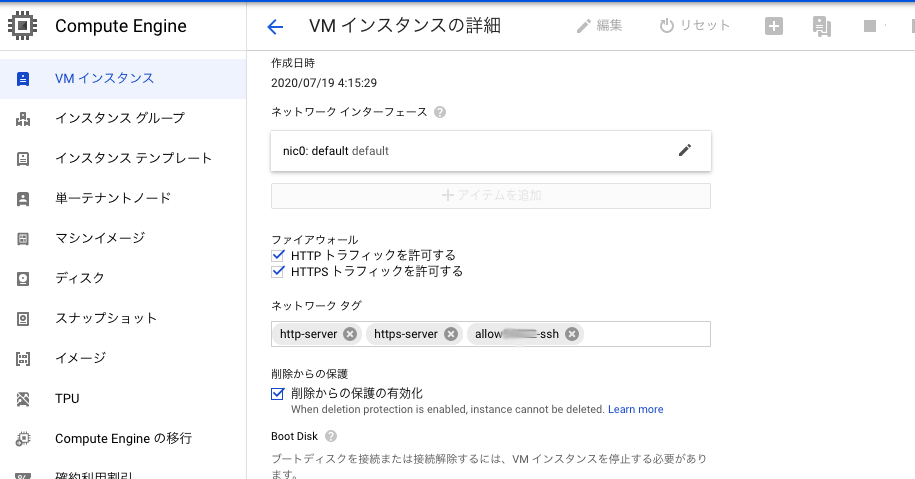Viewport: 915px width, 479px height.
Task: Click the リセット reset button
Action: 695,26
